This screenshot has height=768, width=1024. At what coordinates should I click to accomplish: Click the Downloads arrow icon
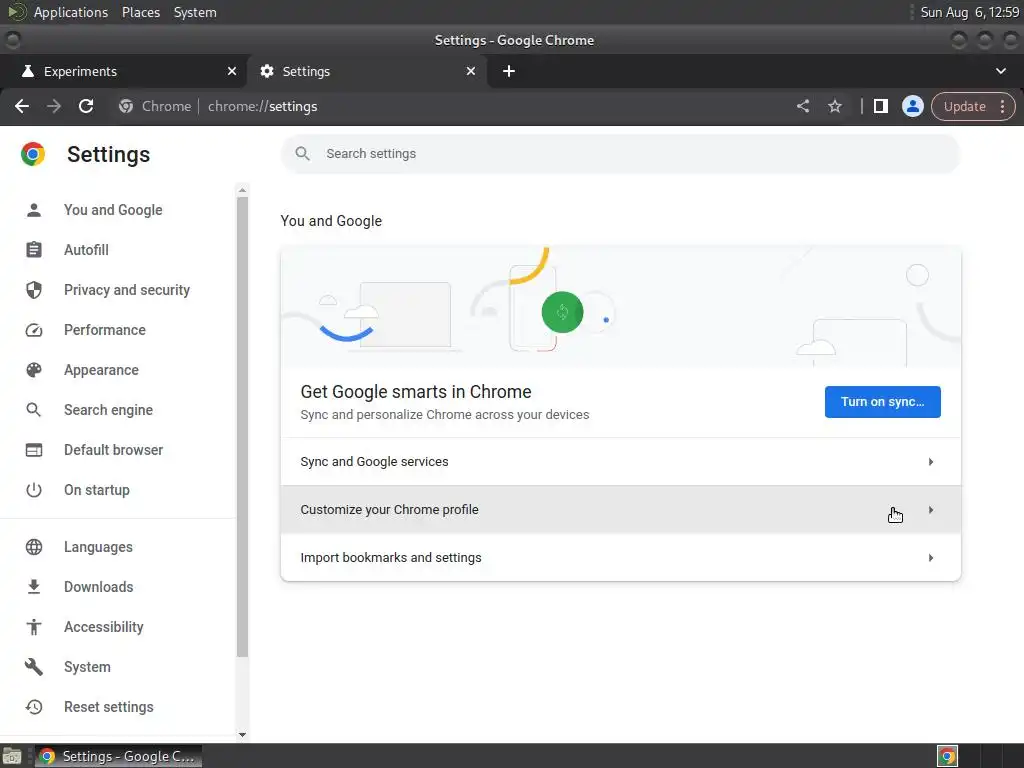tap(34, 586)
